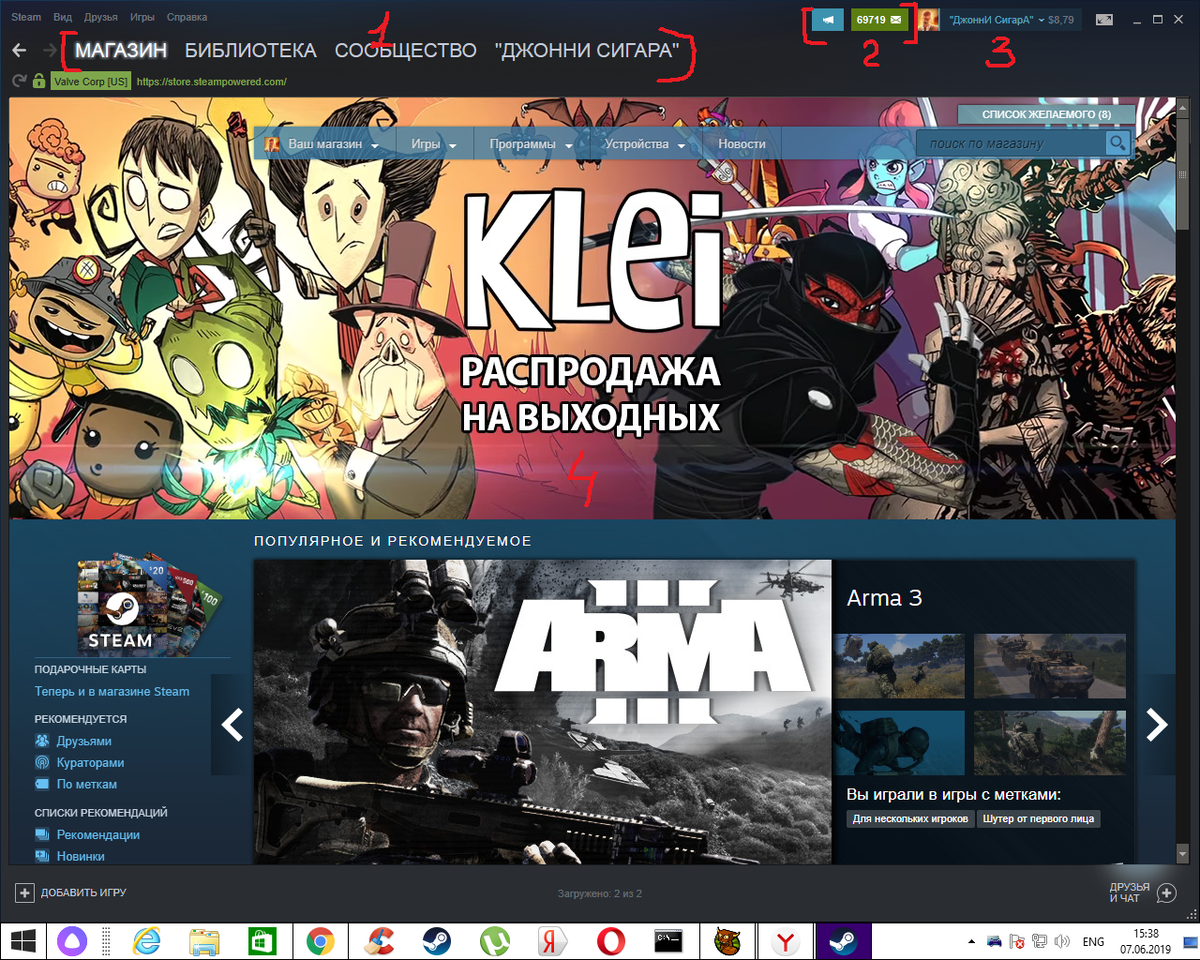The height and width of the screenshot is (960, 1200).
Task: Switch Steam to Big Picture mode icon
Action: pyautogui.click(x=1104, y=19)
